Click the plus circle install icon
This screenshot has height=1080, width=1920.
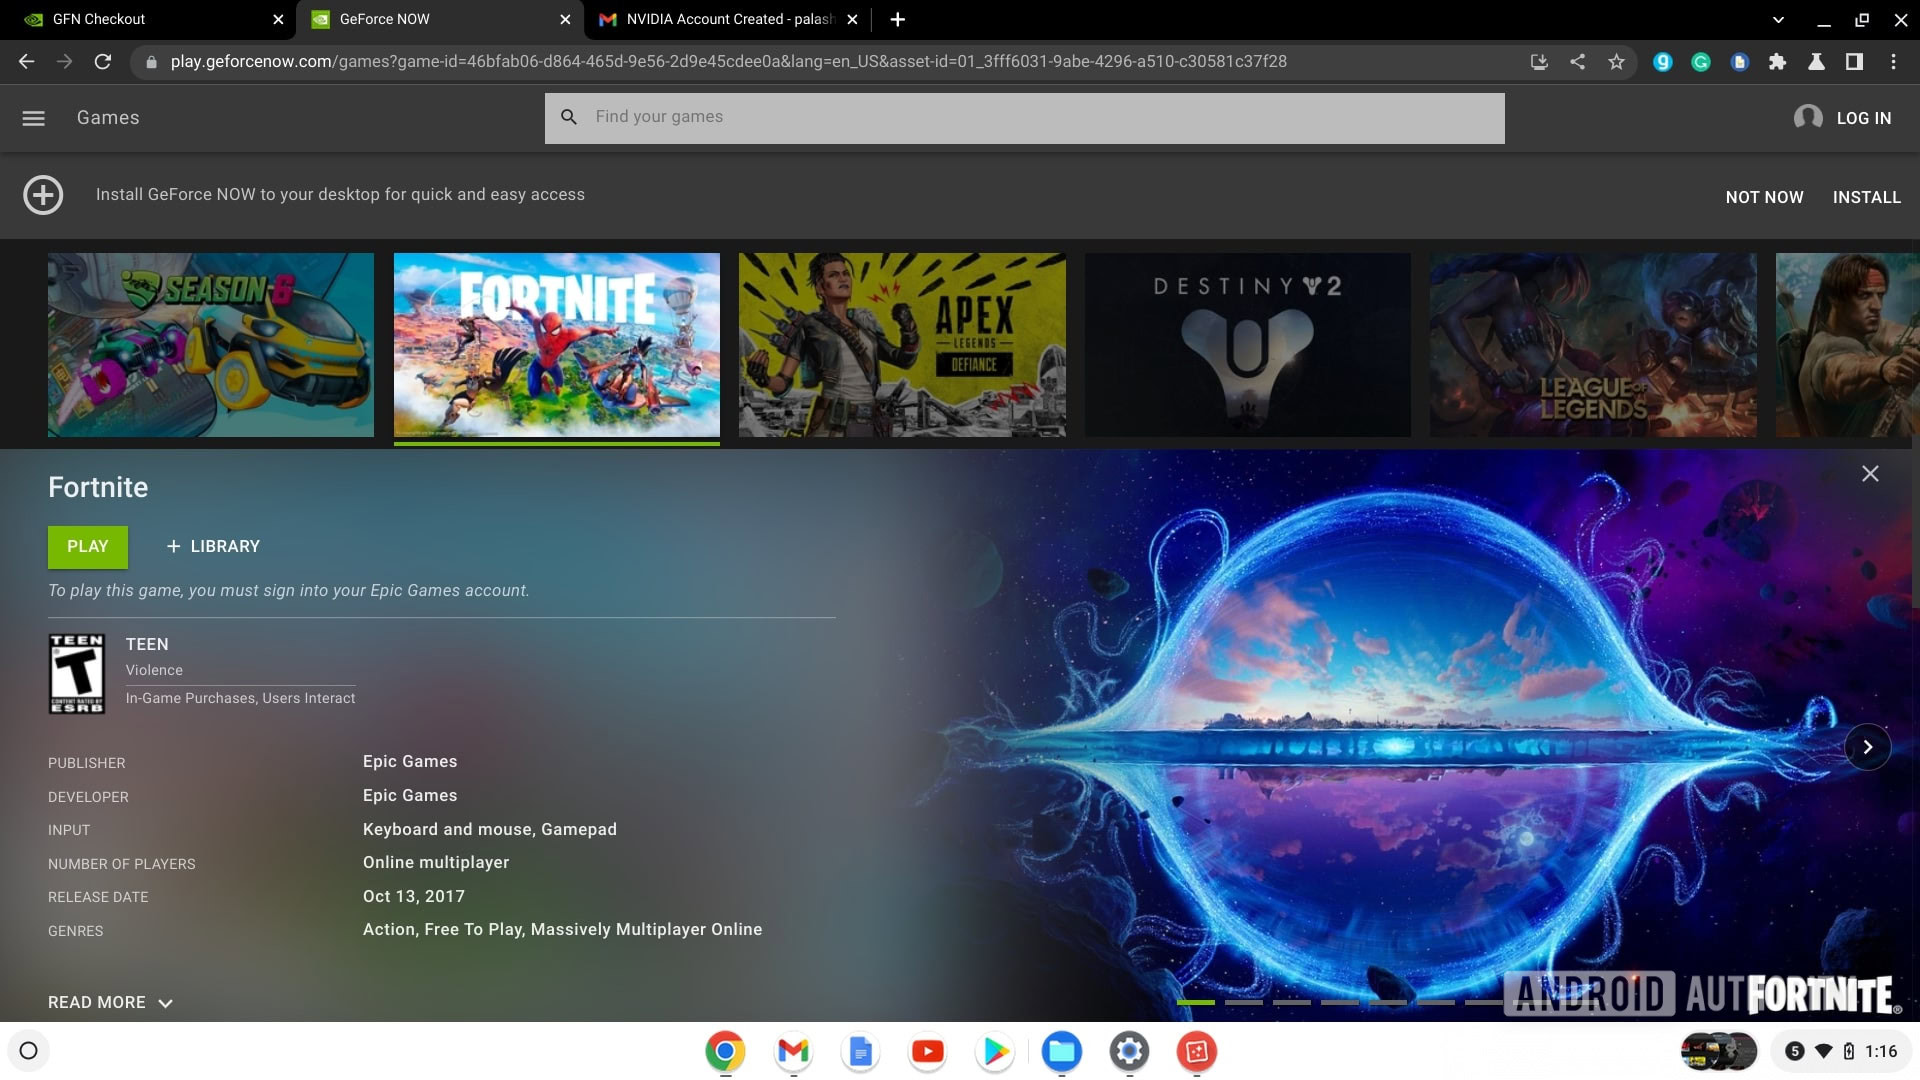click(x=43, y=195)
